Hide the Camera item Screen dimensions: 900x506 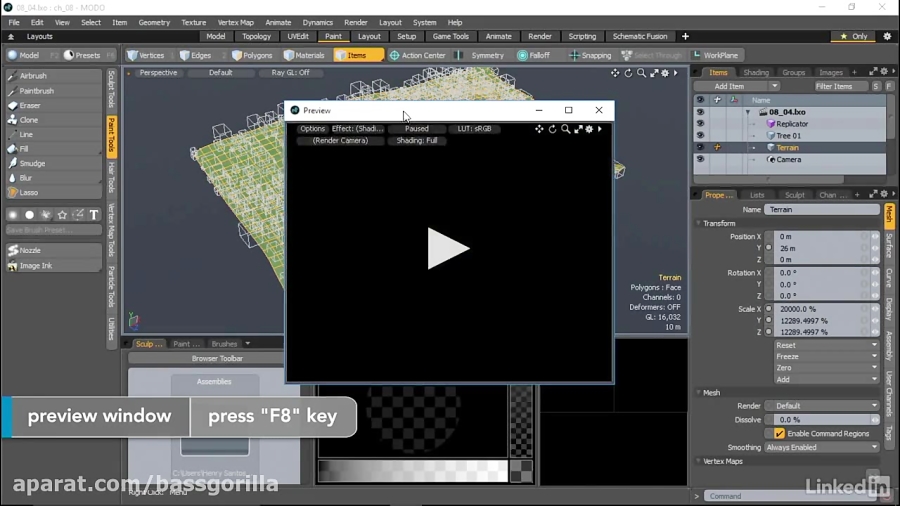coord(700,159)
